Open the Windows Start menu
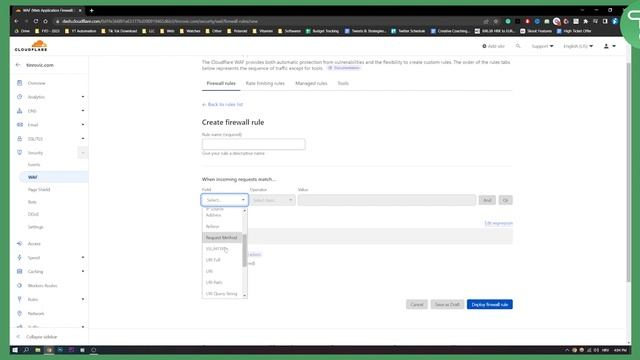This screenshot has width=640, height=360. tap(15, 350)
